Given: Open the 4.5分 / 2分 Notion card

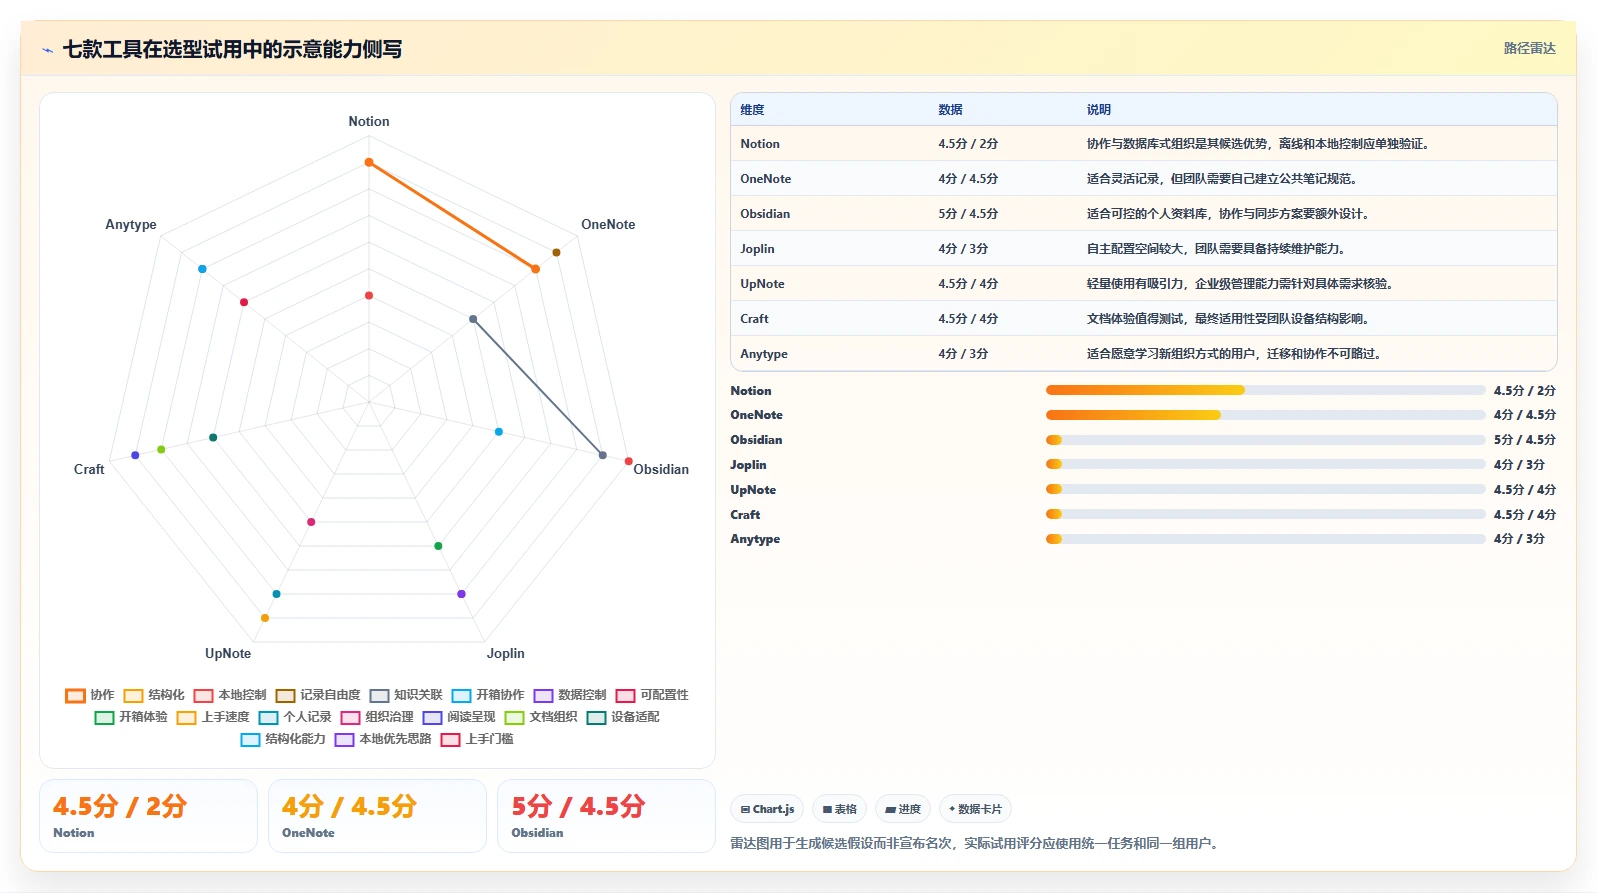Looking at the screenshot, I should (148, 816).
